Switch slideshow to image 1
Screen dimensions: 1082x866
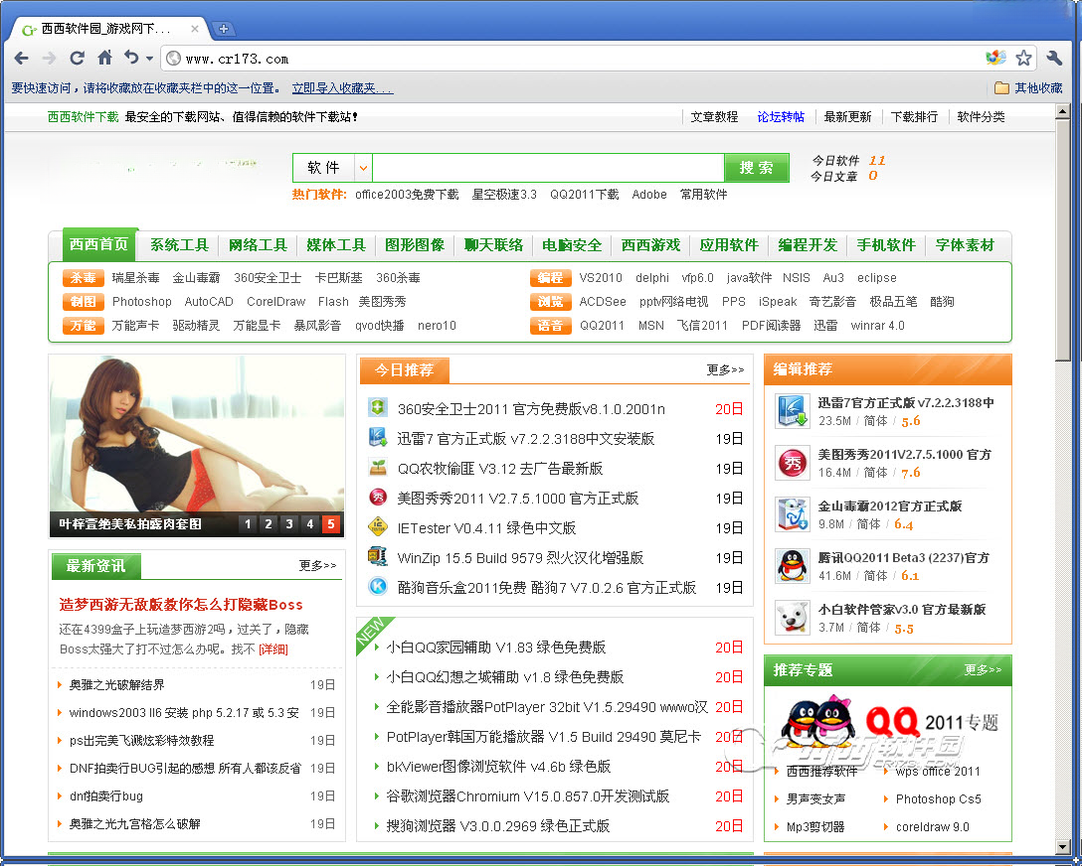point(247,524)
